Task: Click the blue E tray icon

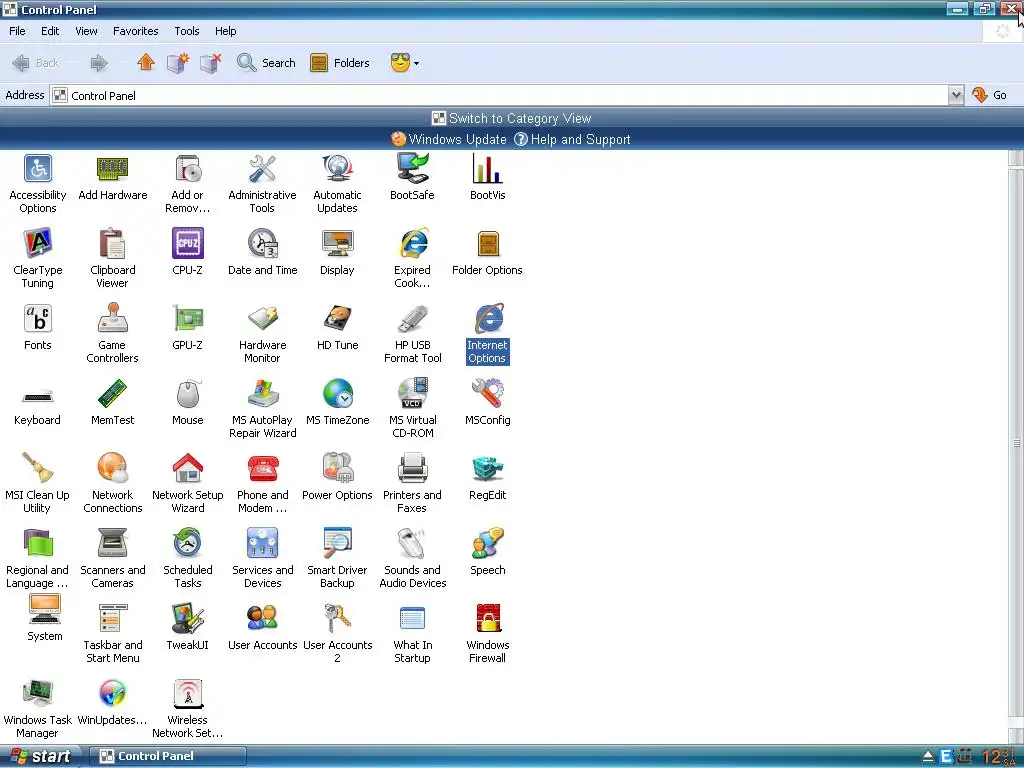Action: coord(946,757)
